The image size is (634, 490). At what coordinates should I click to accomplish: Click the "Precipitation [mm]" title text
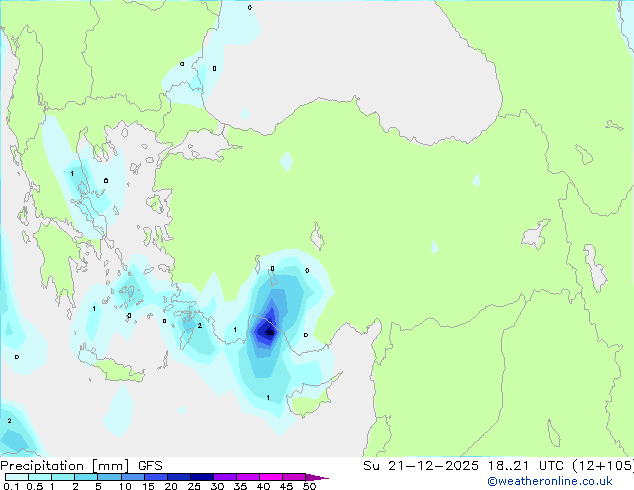pyautogui.click(x=65, y=466)
